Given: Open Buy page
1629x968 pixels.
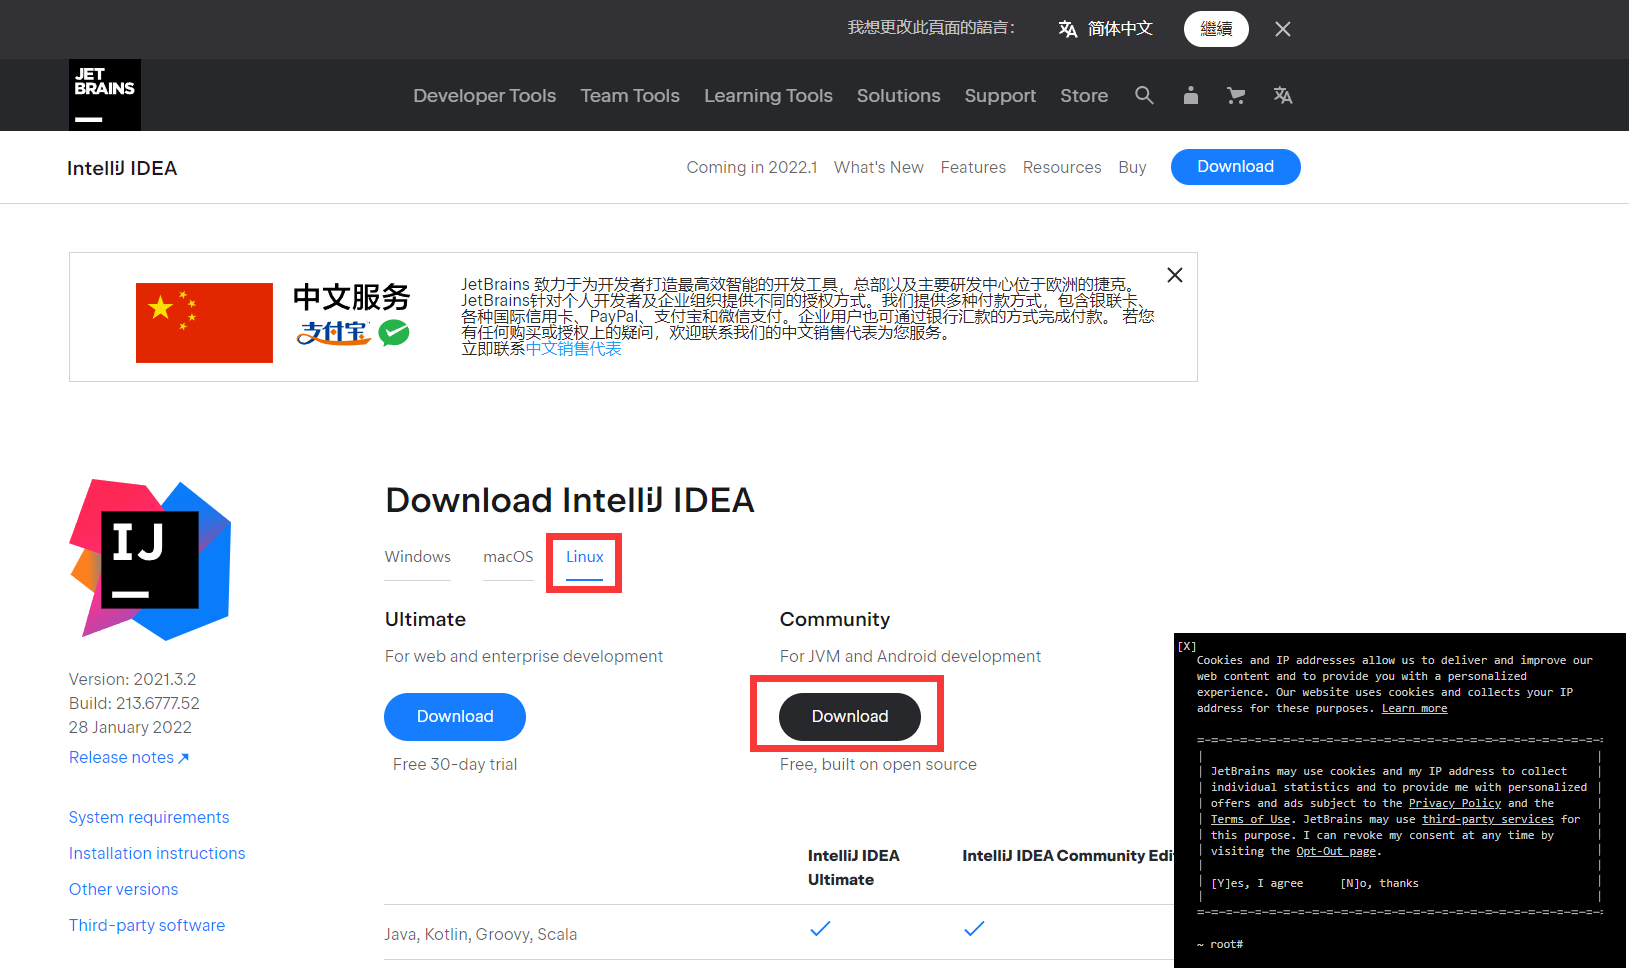Looking at the screenshot, I should tap(1132, 167).
